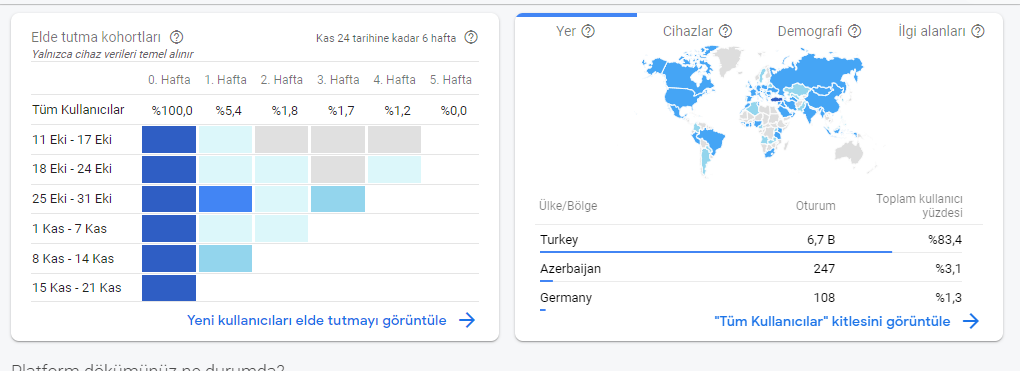Image resolution: width=1020 pixels, height=371 pixels.
Task: Click help icon next to Cihazlar tab
Action: pos(725,31)
